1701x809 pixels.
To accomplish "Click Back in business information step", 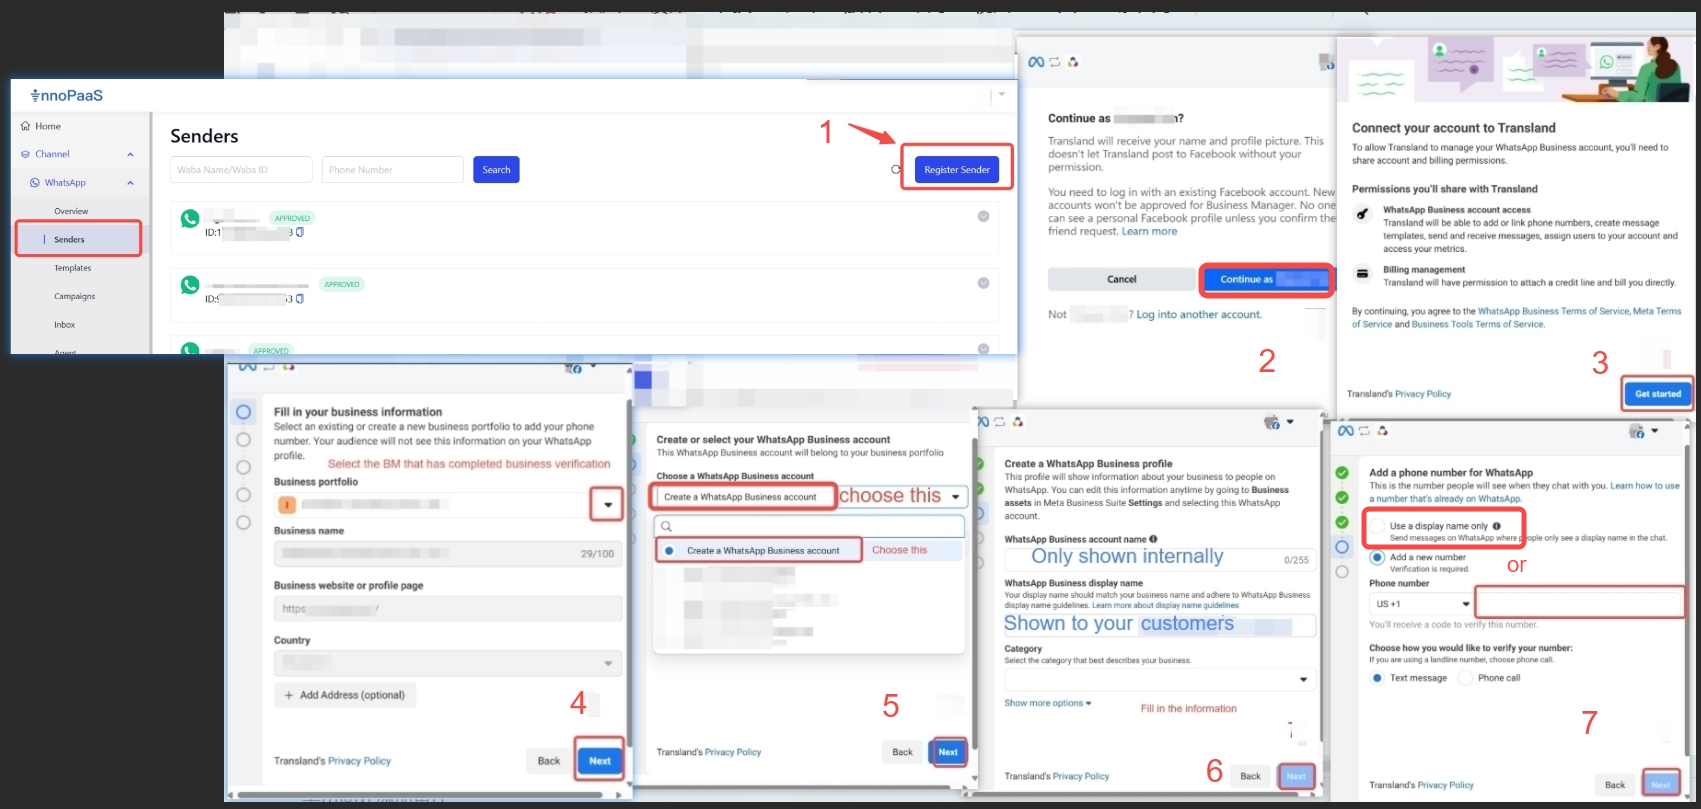I will point(549,761).
